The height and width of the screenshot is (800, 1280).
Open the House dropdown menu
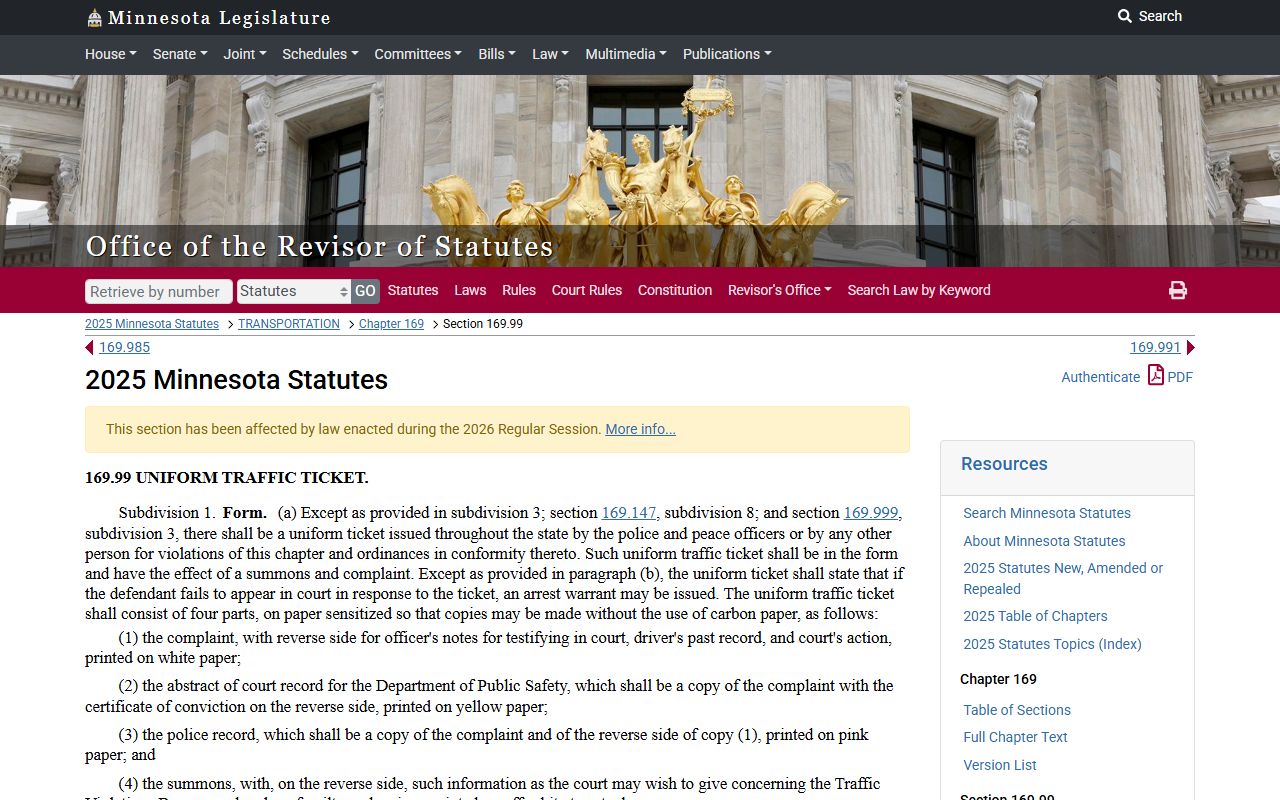110,54
